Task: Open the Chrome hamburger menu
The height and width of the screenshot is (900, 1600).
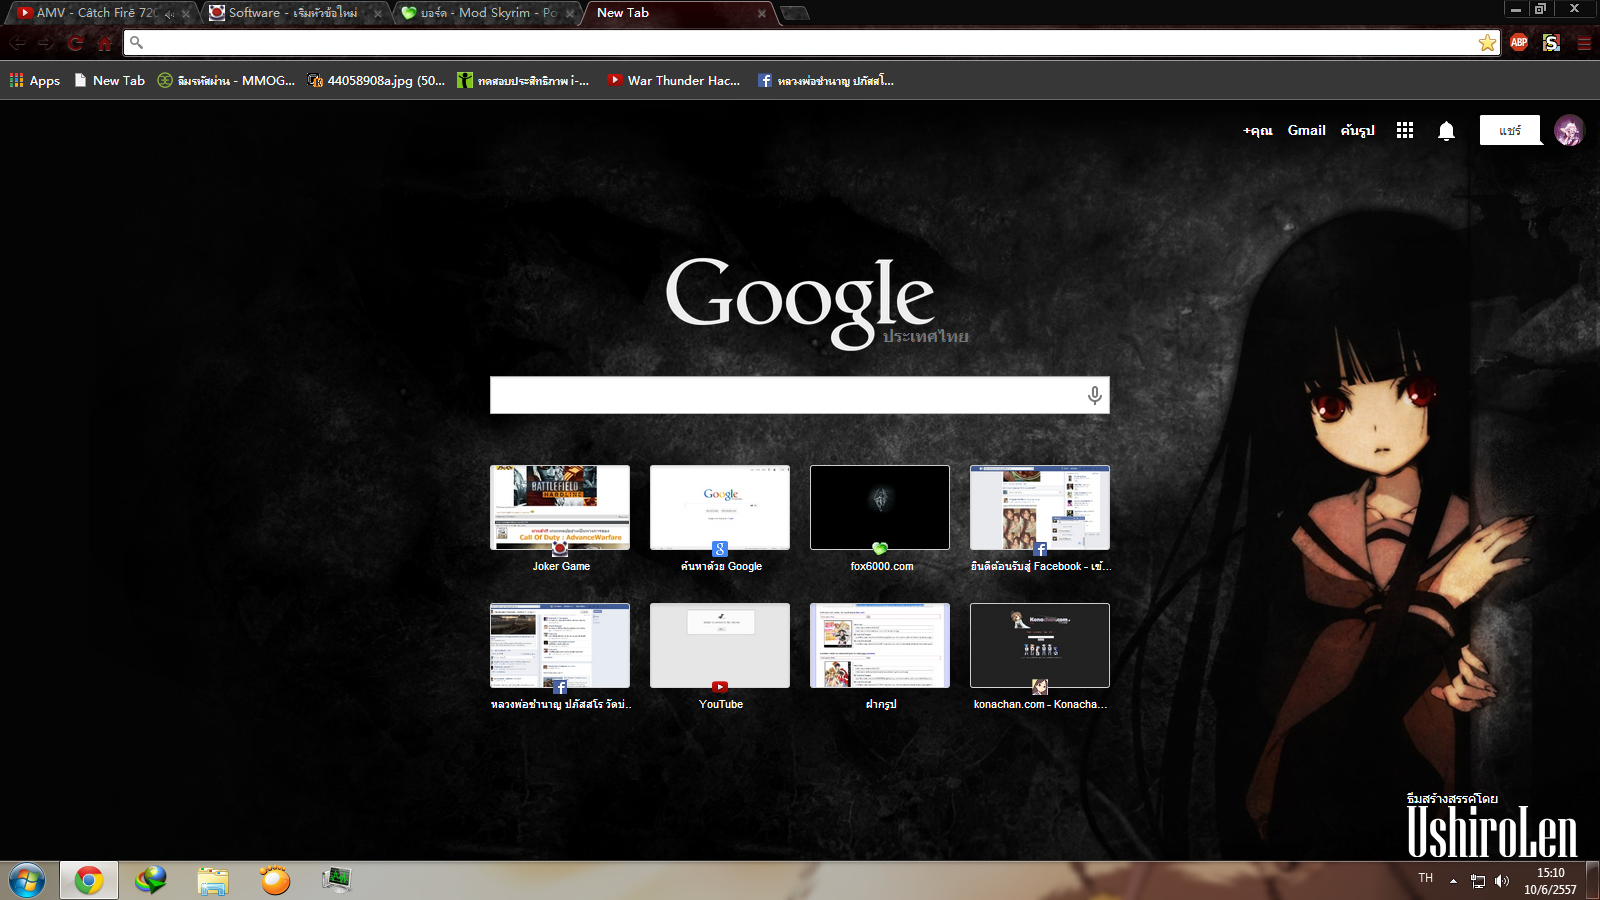Action: coord(1584,43)
